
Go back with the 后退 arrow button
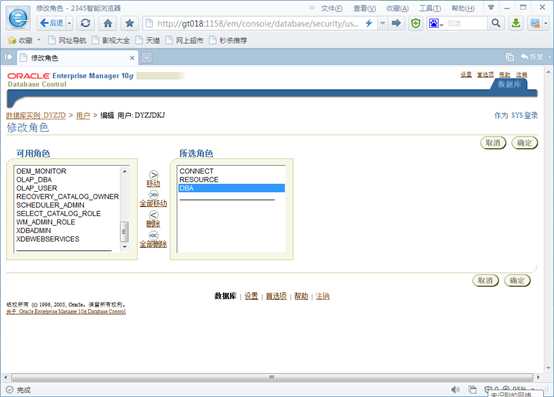[52, 23]
